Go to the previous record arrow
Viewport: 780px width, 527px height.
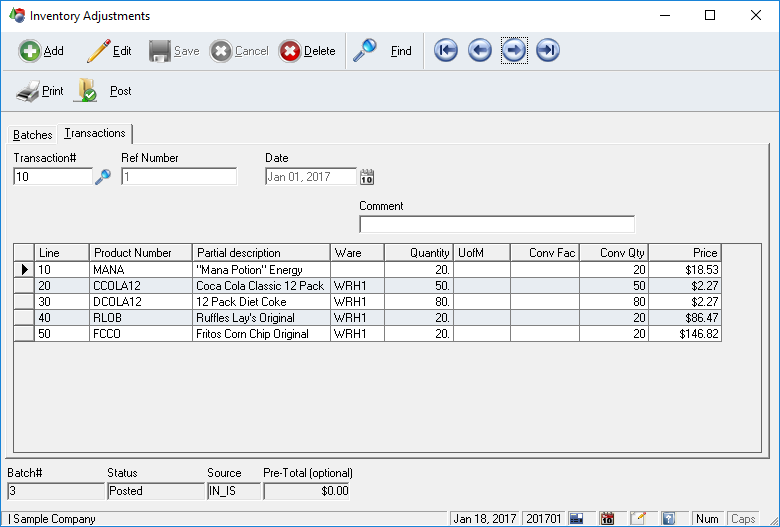(480, 51)
